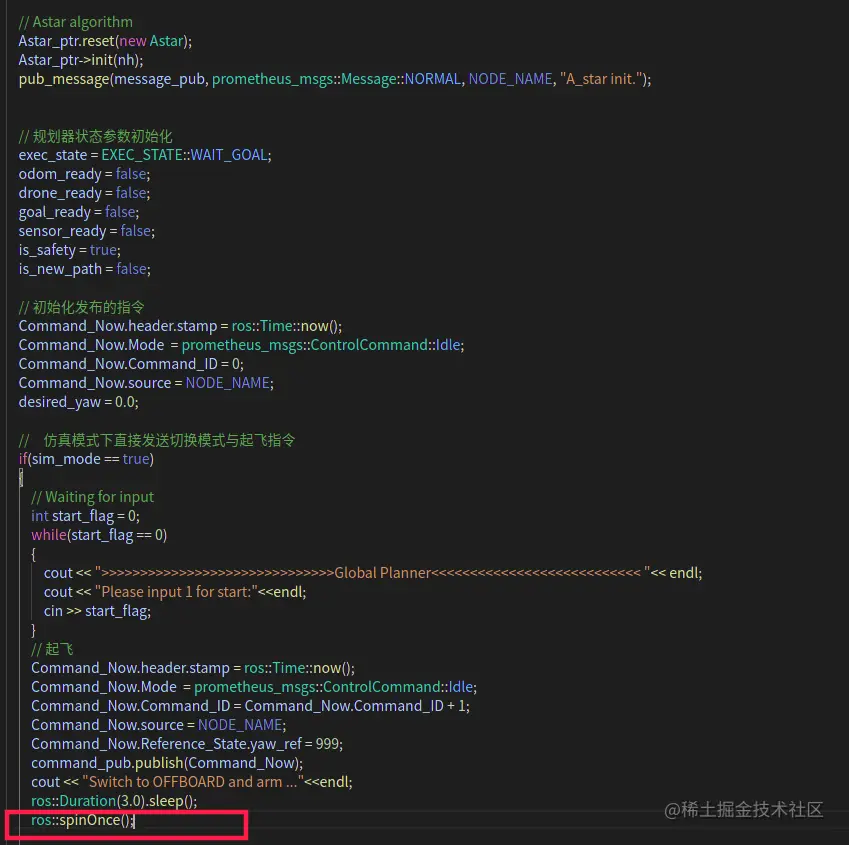The width and height of the screenshot is (849, 845).
Task: Click the 'if(sim_mode == true)' statement
Action: (86, 459)
